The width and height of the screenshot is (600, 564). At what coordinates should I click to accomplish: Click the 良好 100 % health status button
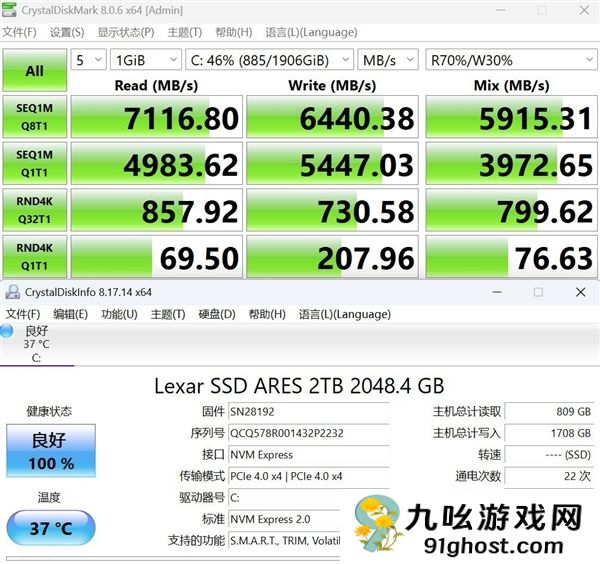(x=51, y=451)
